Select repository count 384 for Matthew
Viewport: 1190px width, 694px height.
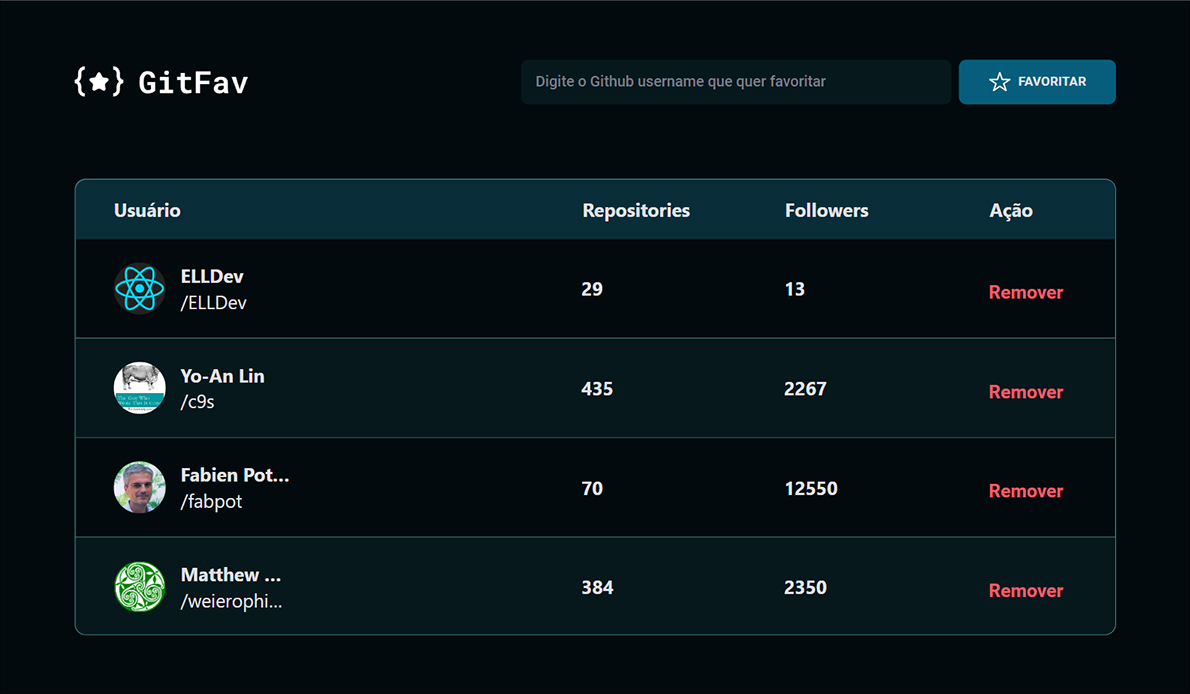tap(597, 588)
